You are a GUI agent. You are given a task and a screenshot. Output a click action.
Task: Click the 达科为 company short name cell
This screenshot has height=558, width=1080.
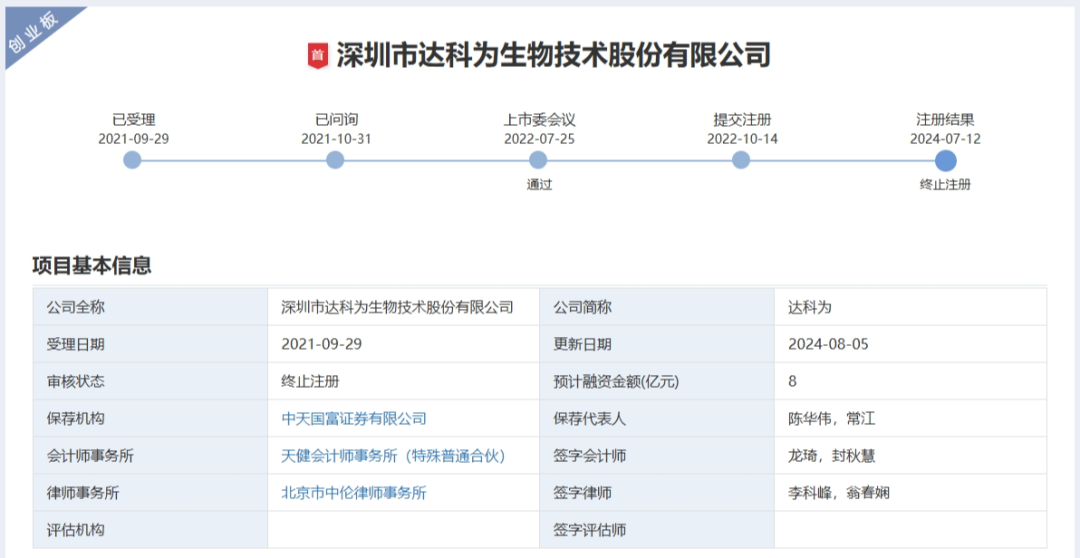(810, 308)
